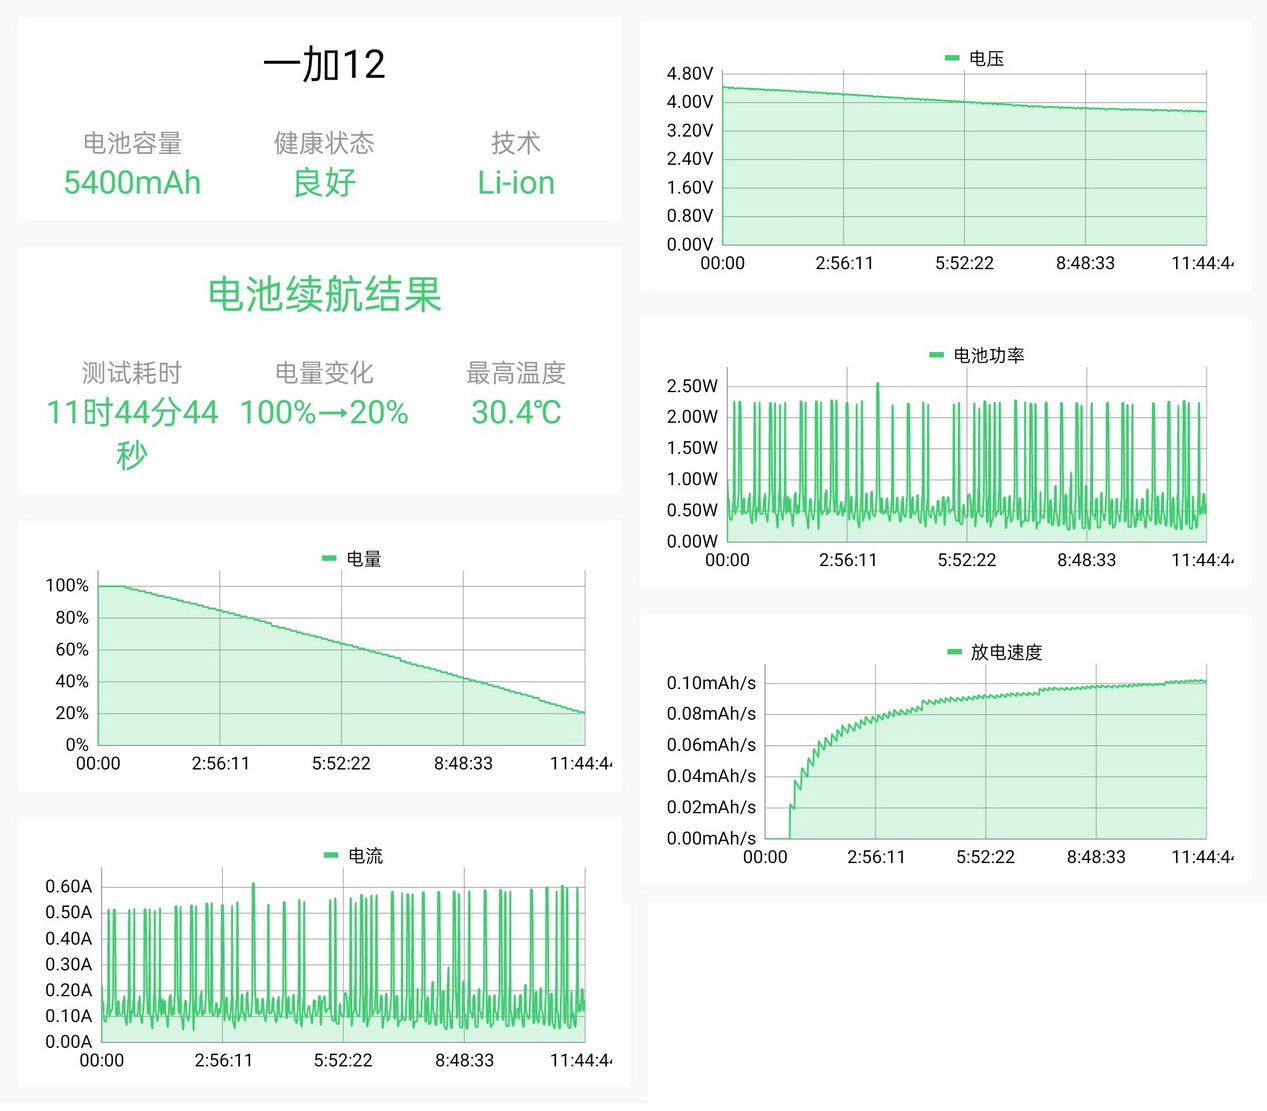1267x1111 pixels.
Task: Toggle the 电池功率 chart legend
Action: pos(977,356)
